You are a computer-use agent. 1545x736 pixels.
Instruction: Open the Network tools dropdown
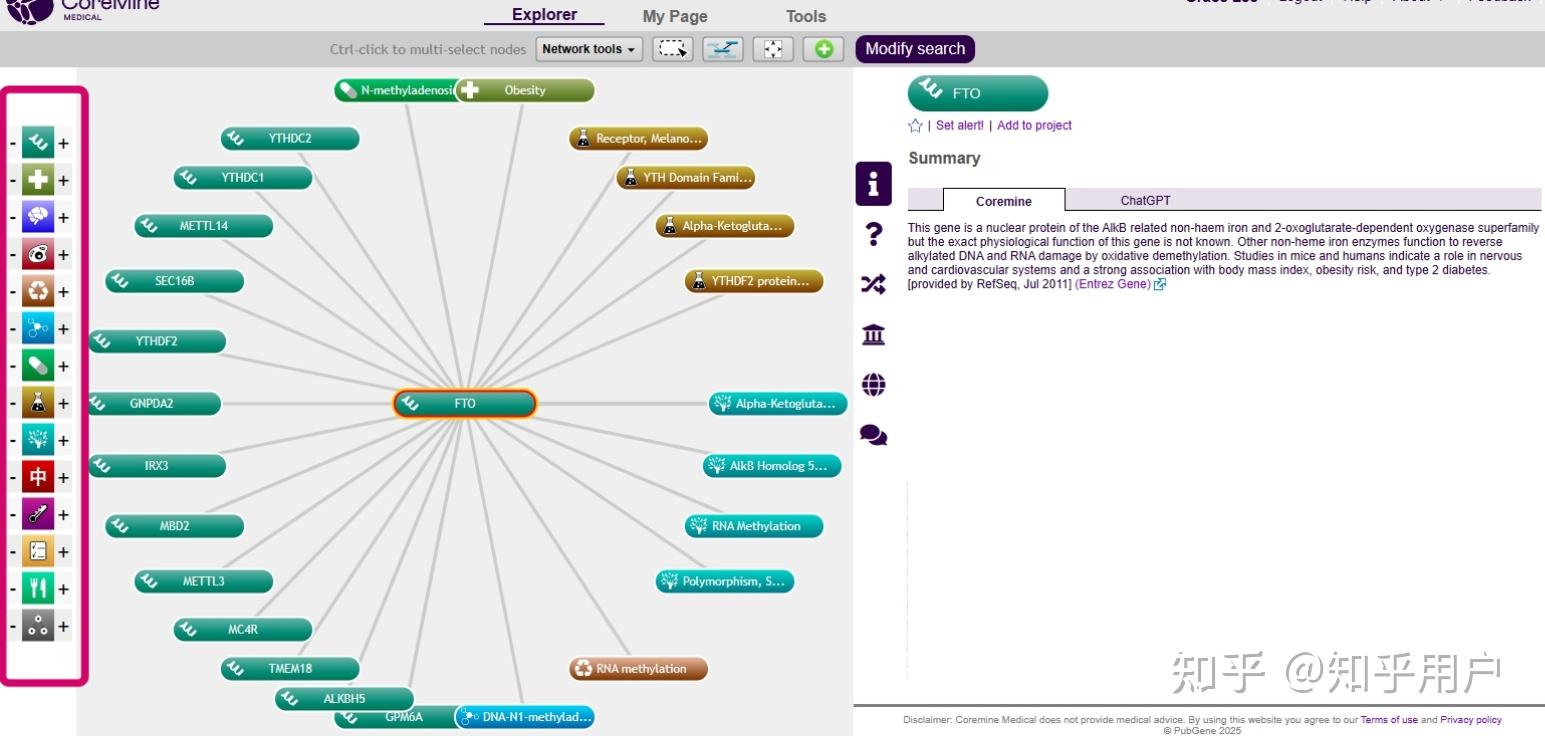(x=590, y=49)
